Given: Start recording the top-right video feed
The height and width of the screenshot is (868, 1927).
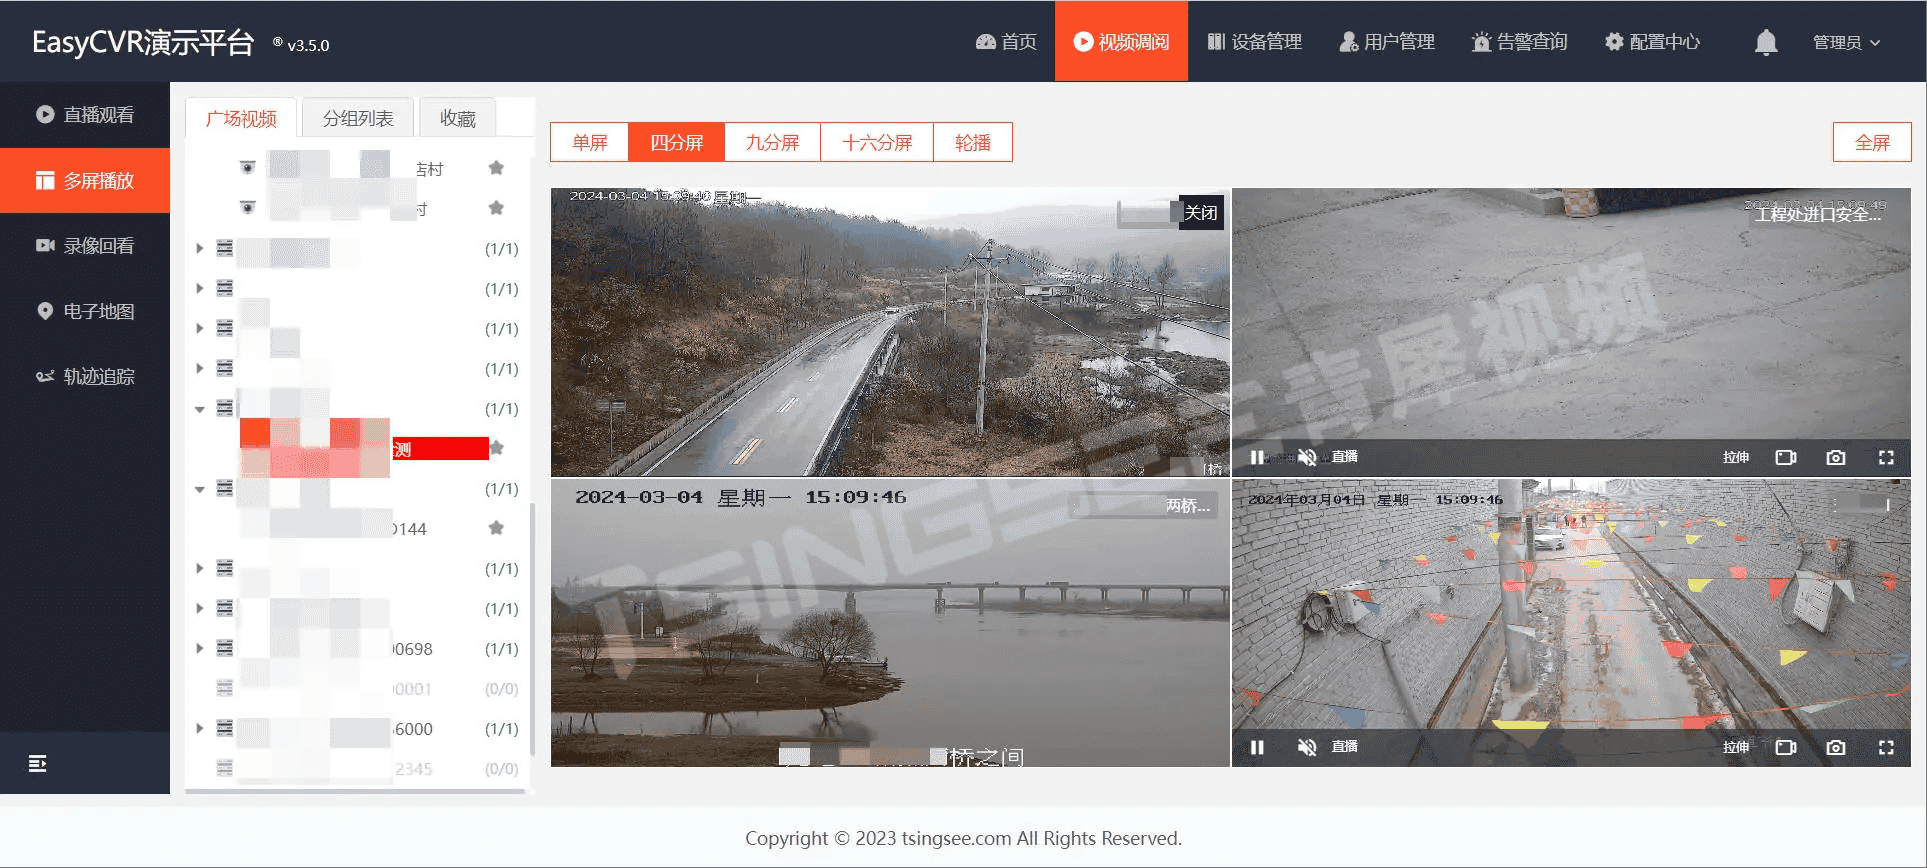Looking at the screenshot, I should [x=1785, y=457].
